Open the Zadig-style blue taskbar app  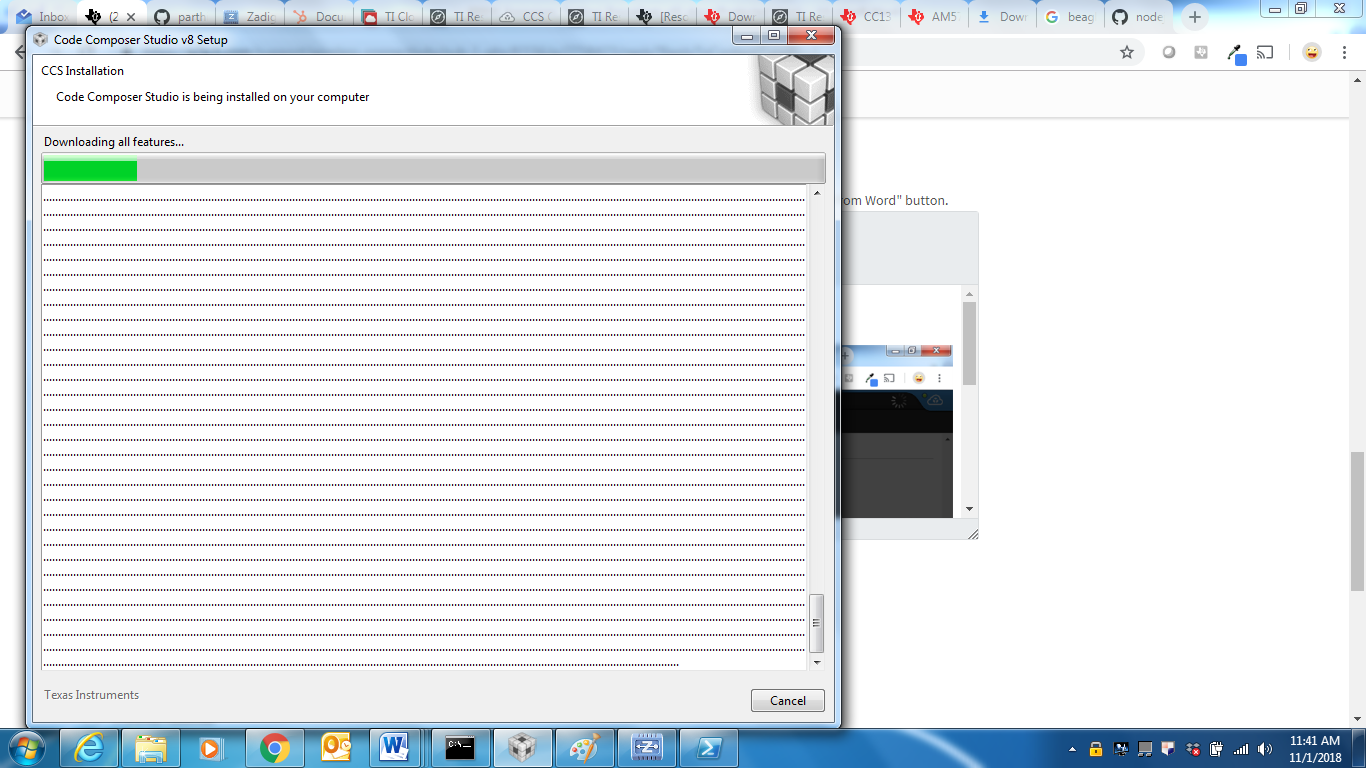point(646,748)
